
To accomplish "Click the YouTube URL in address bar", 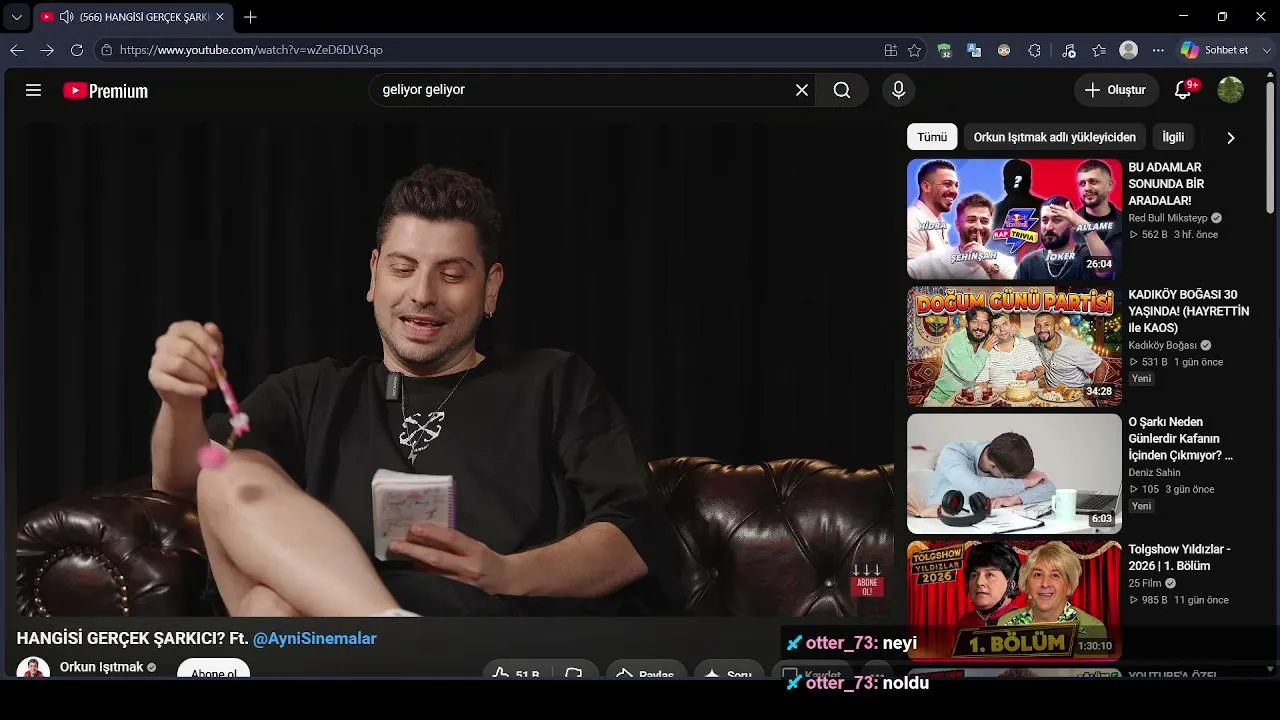I will click(251, 50).
